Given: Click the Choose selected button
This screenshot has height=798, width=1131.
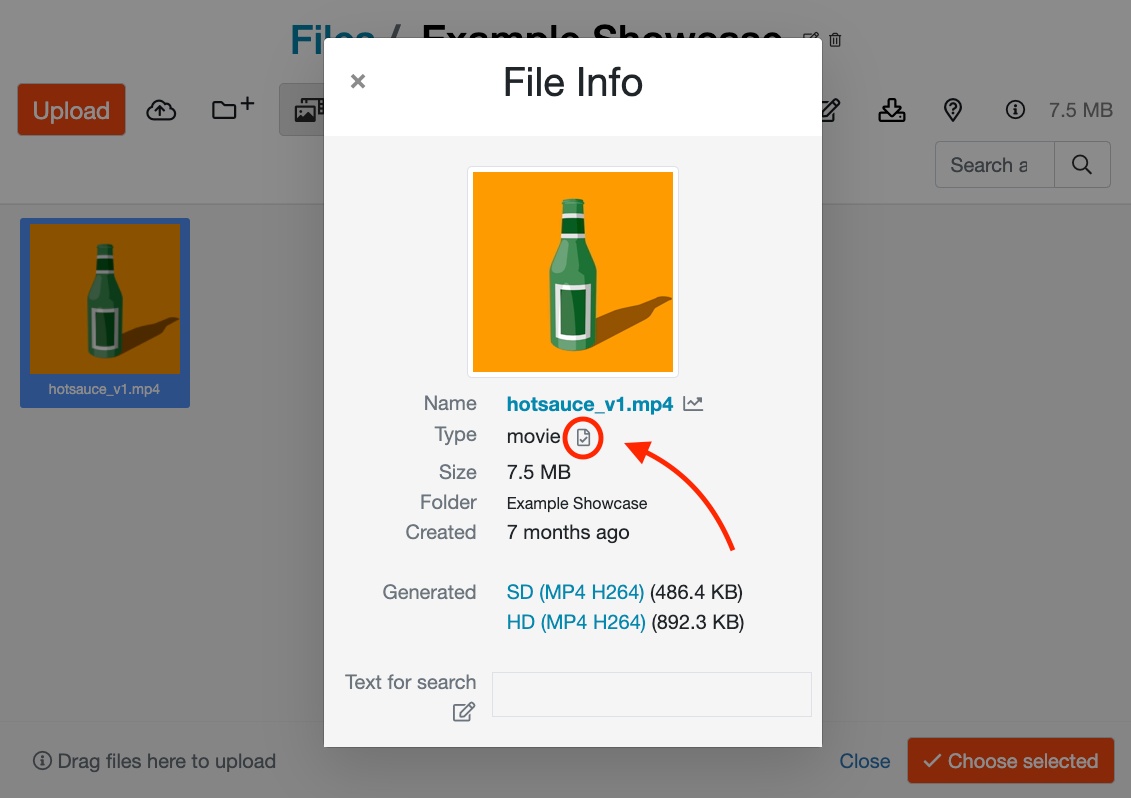Looking at the screenshot, I should coord(1010,761).
